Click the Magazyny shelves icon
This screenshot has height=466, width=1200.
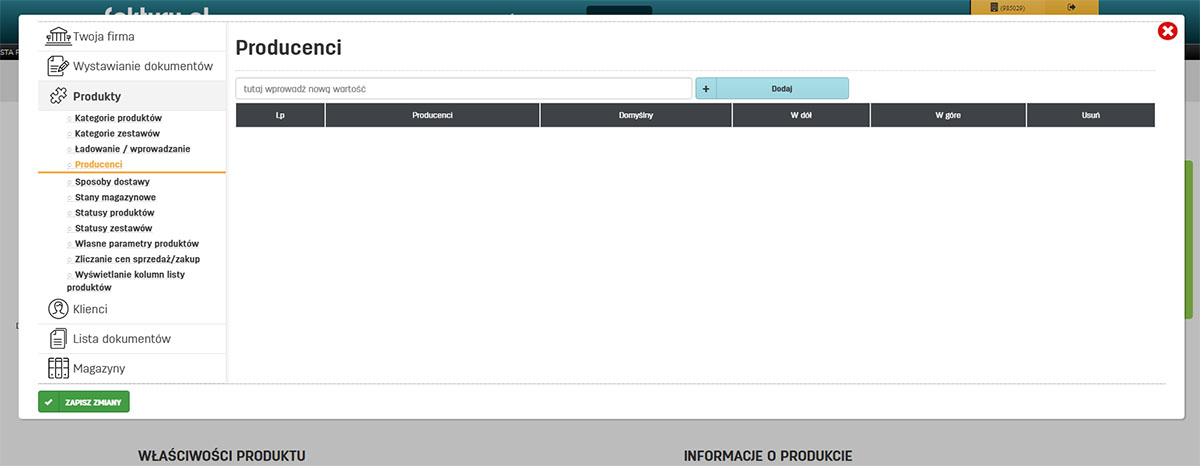[58, 368]
